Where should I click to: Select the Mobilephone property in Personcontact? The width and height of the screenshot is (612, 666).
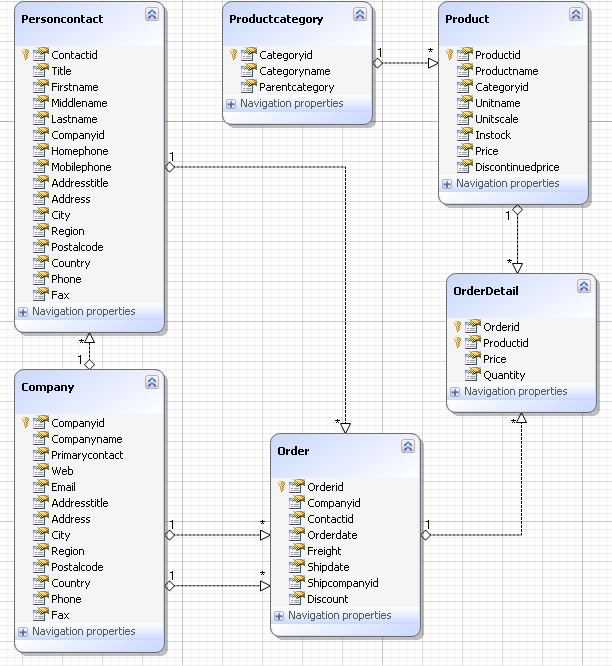(81, 167)
